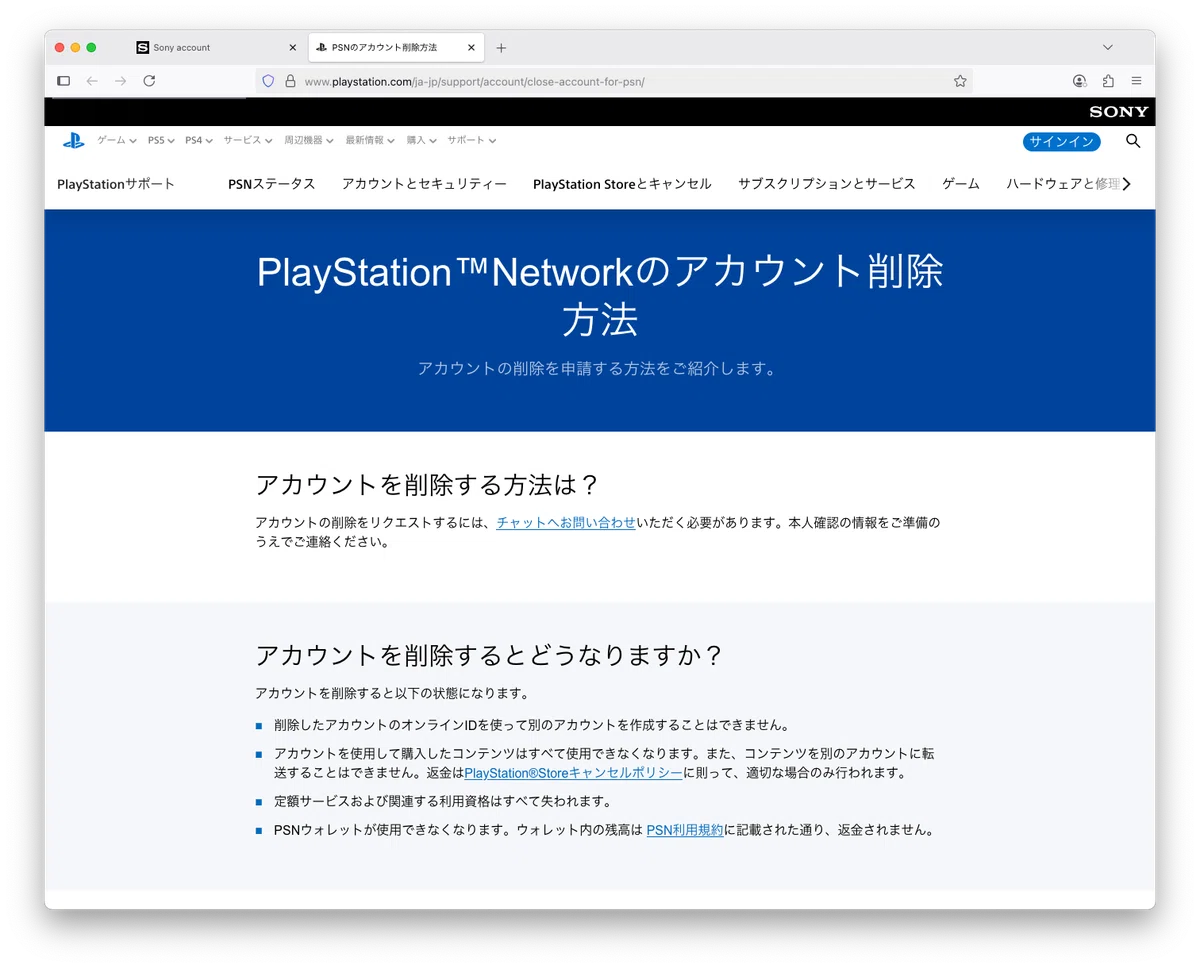The image size is (1200, 968).
Task: Expand the サポート dropdown menu
Action: click(472, 141)
